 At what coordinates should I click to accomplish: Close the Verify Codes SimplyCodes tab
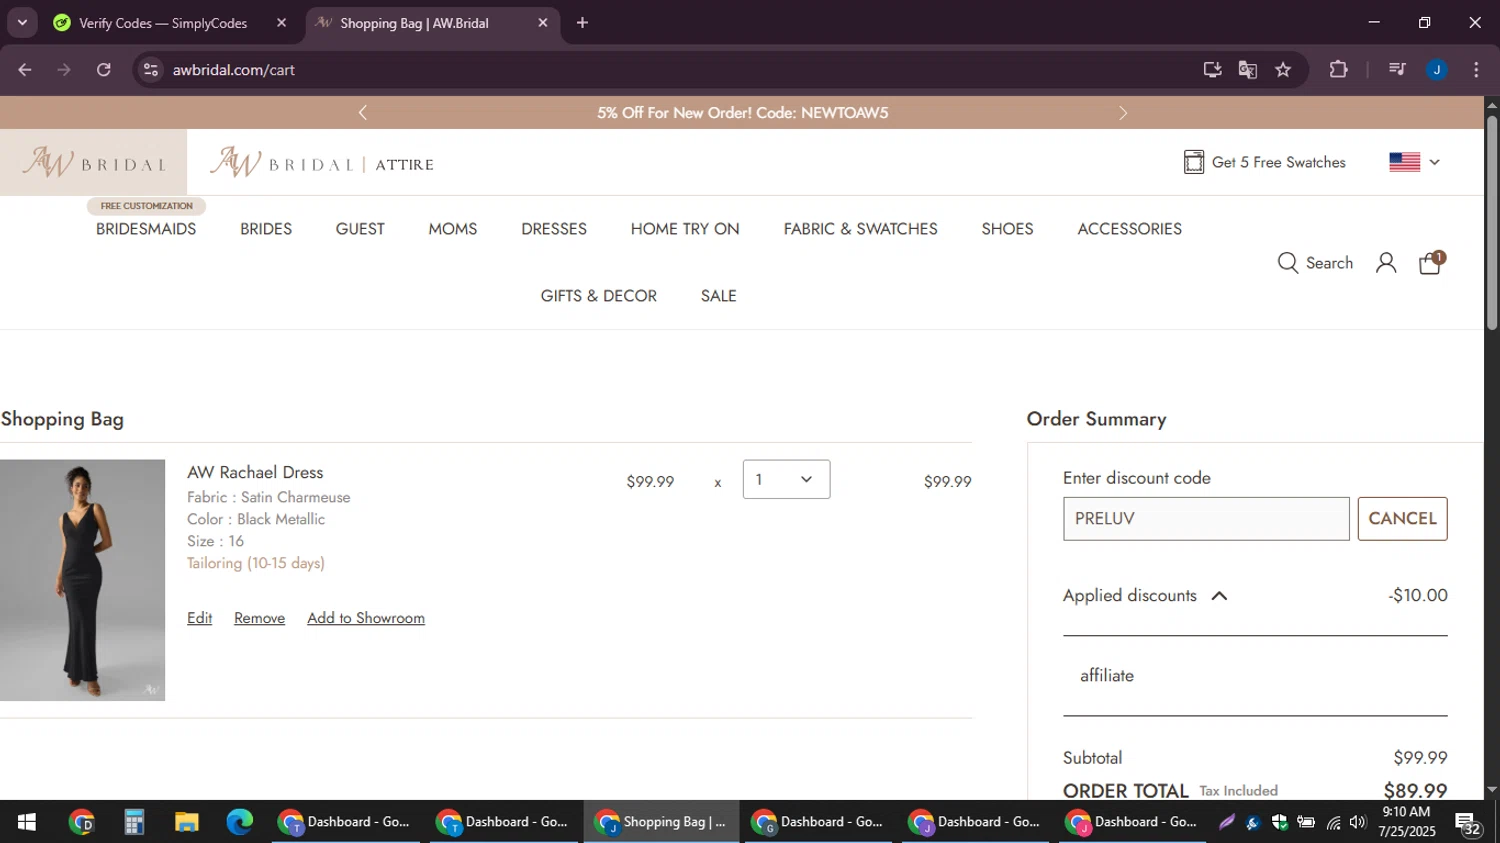(x=281, y=23)
